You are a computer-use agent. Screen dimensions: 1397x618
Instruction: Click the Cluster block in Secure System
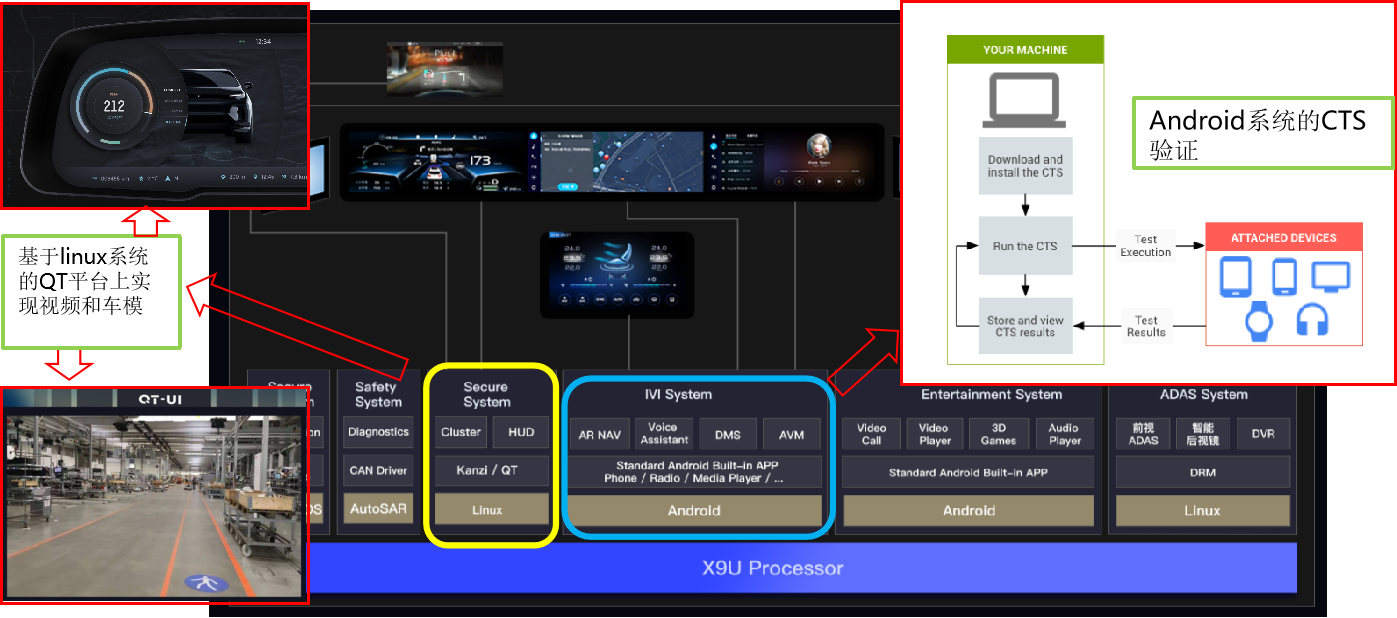(x=461, y=432)
